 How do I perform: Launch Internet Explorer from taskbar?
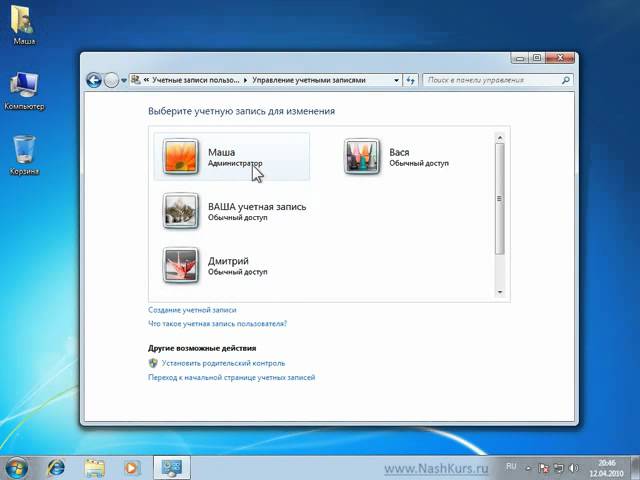tap(56, 468)
